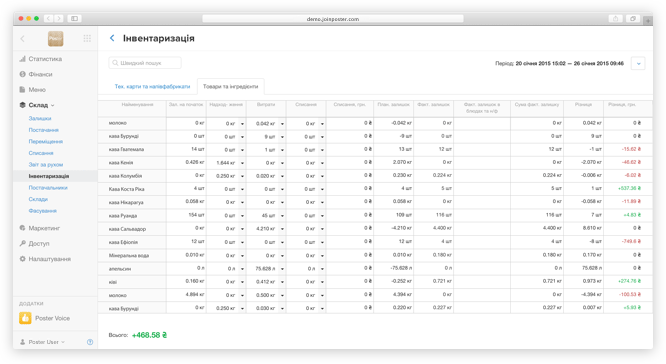Open the Переміщення submenu link
The height and width of the screenshot is (364, 666).
point(45,141)
